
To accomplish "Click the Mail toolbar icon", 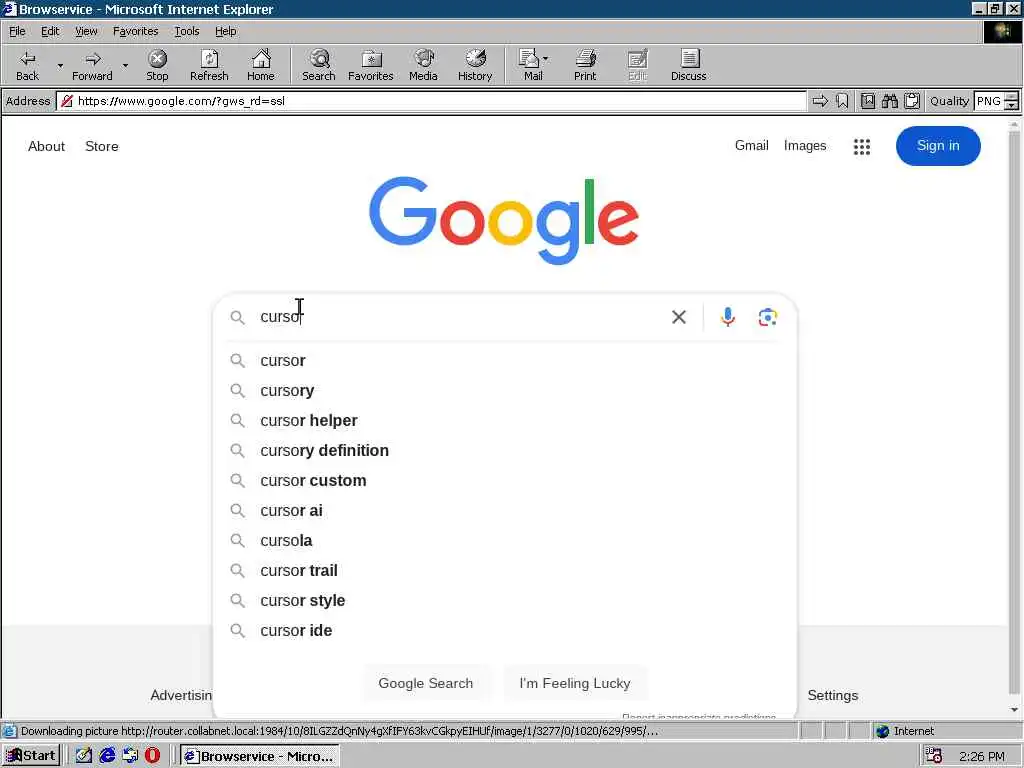I will 530,65.
